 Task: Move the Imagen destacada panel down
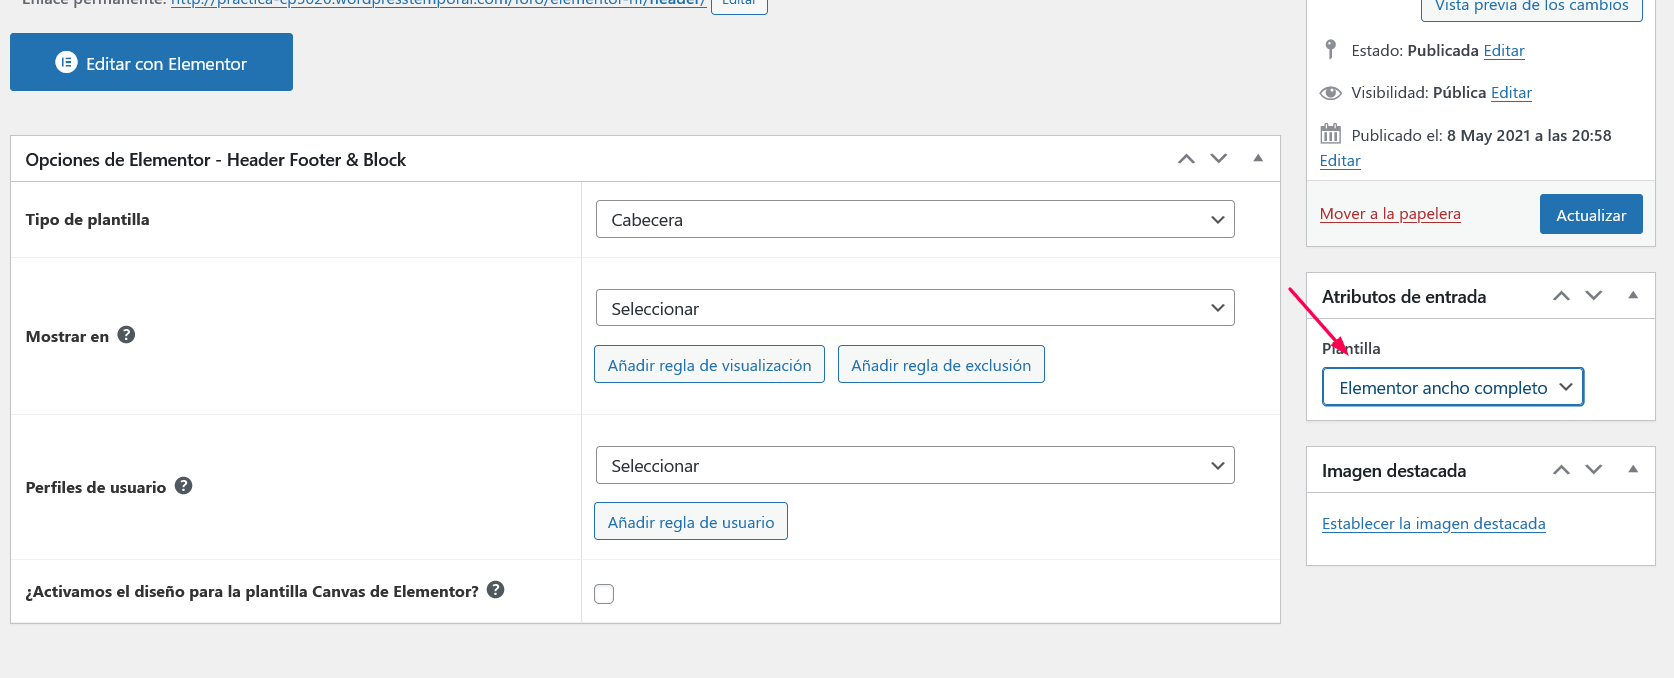pyautogui.click(x=1594, y=470)
